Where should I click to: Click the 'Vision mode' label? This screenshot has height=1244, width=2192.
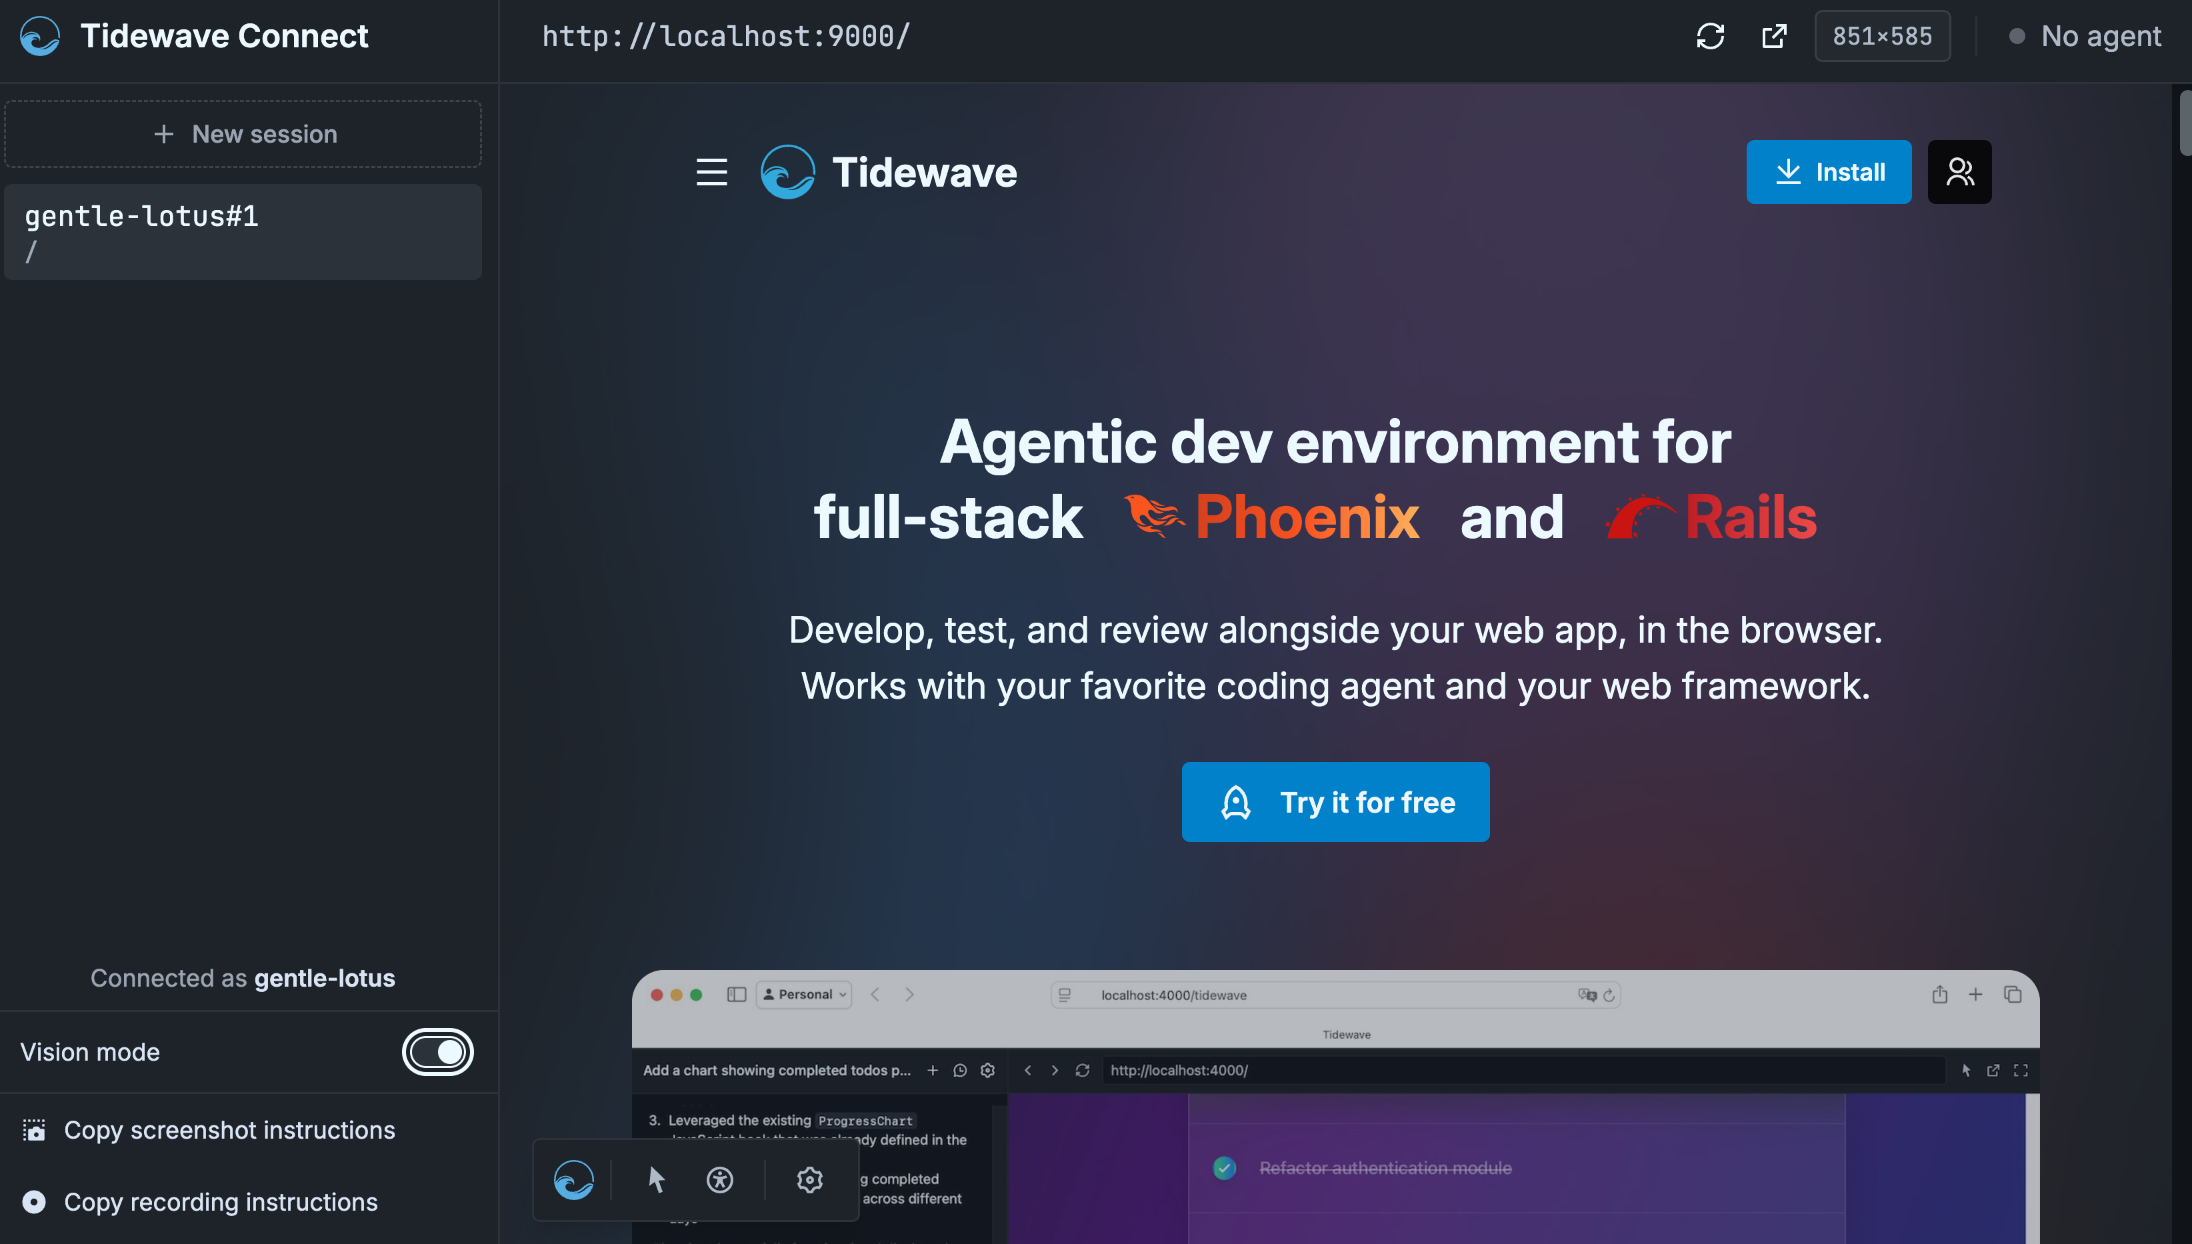[90, 1052]
